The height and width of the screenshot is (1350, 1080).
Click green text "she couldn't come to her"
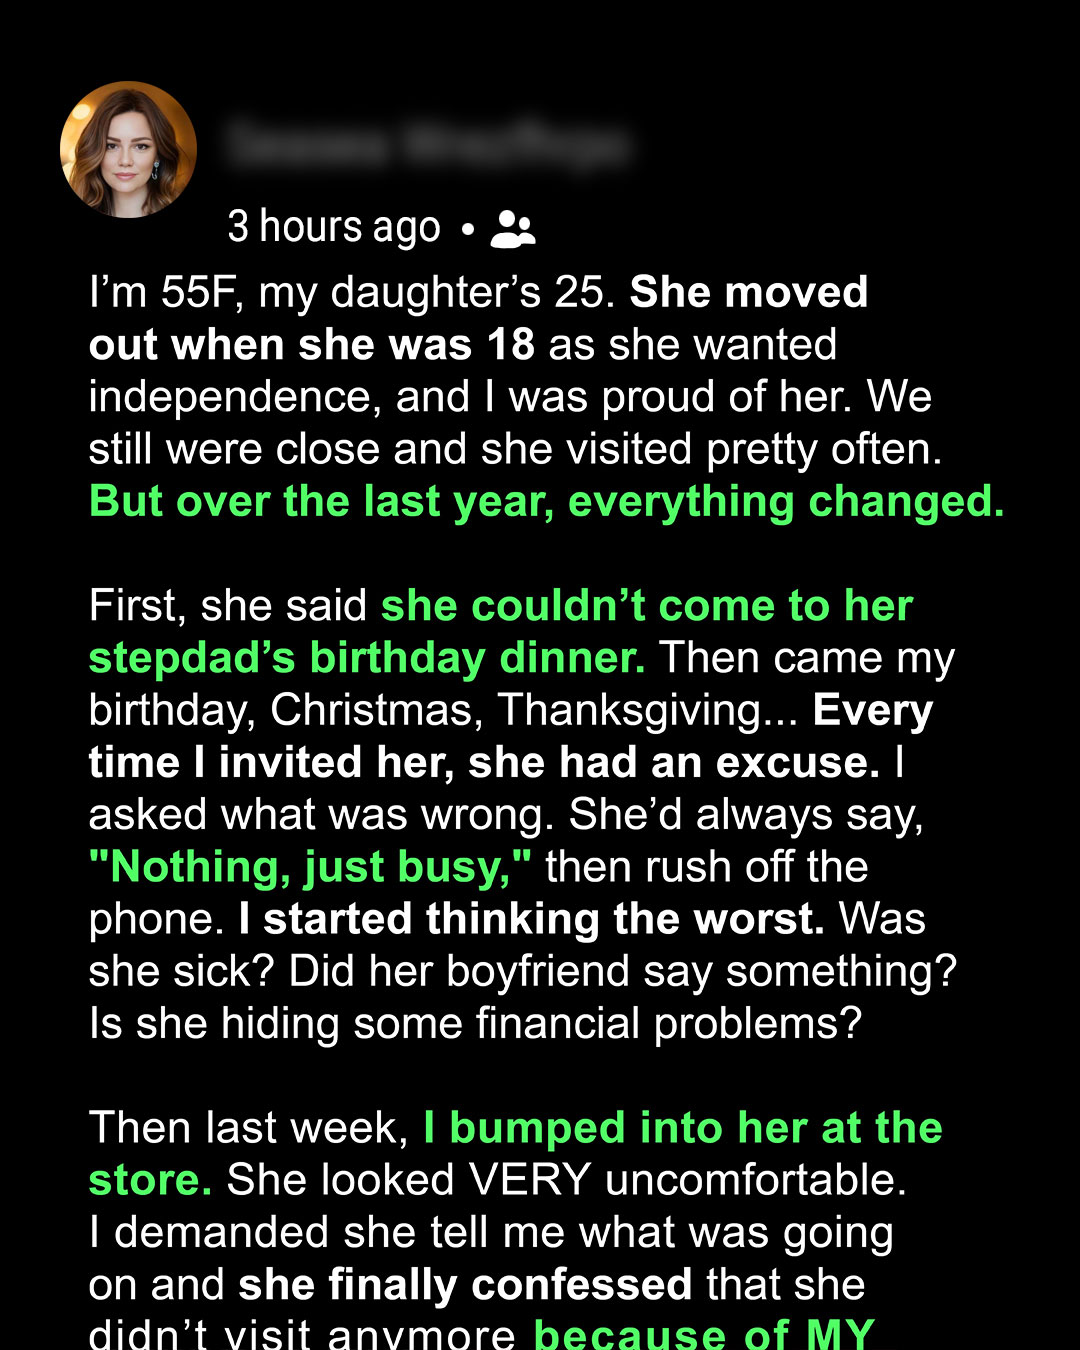[647, 606]
